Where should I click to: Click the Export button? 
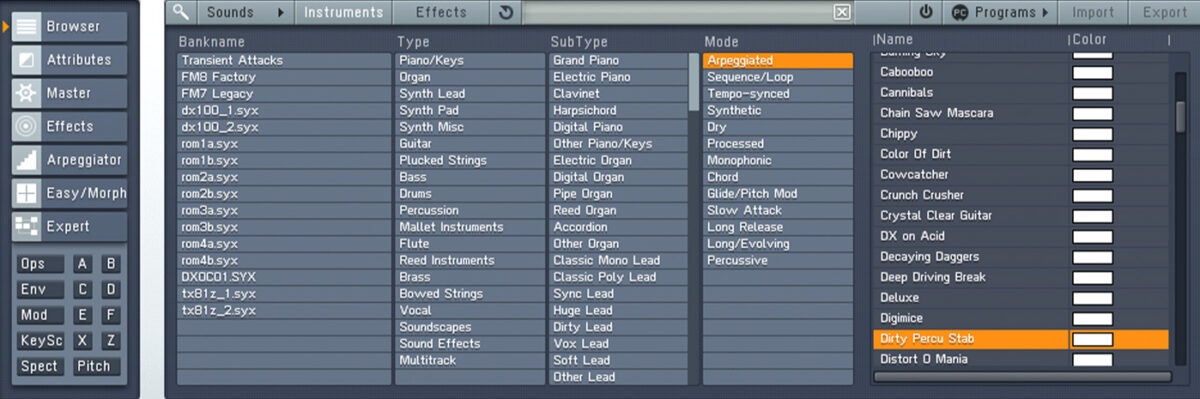click(1164, 13)
